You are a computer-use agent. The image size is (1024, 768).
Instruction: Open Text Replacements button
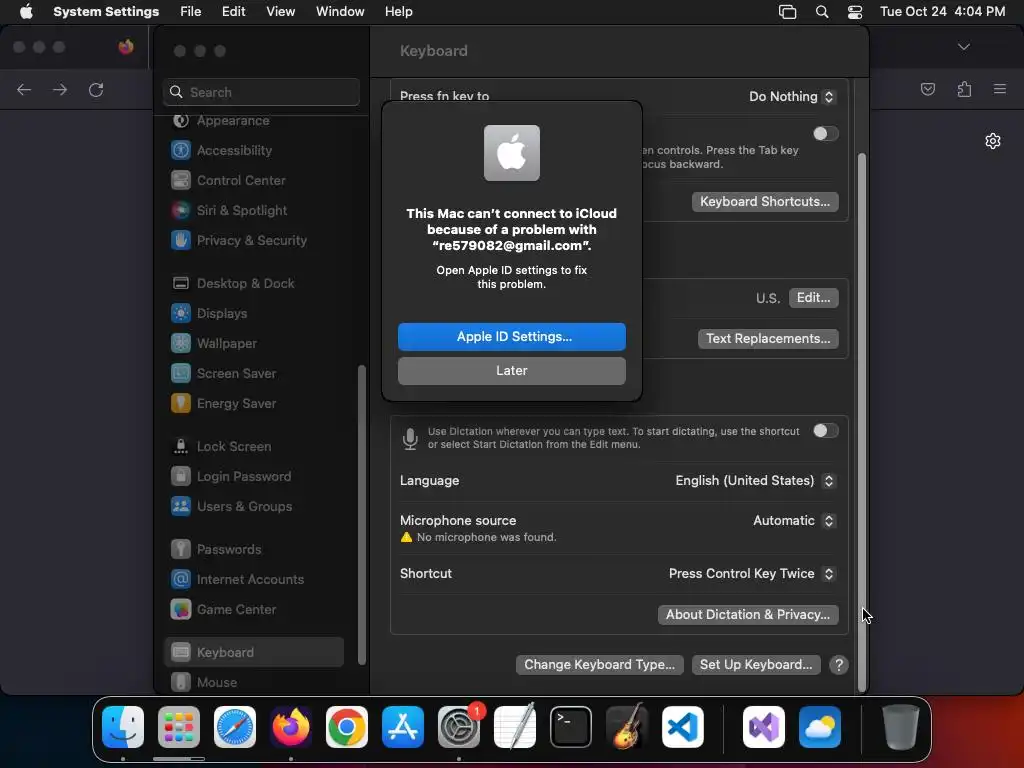click(768, 338)
